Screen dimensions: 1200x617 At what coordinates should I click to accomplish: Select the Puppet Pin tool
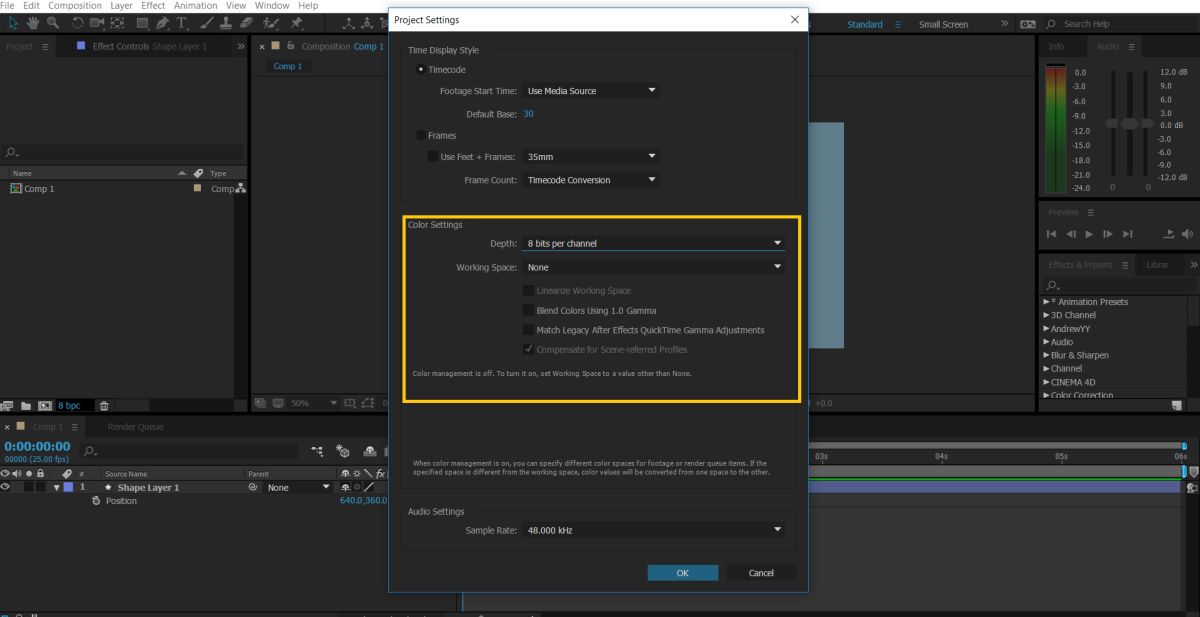point(296,23)
